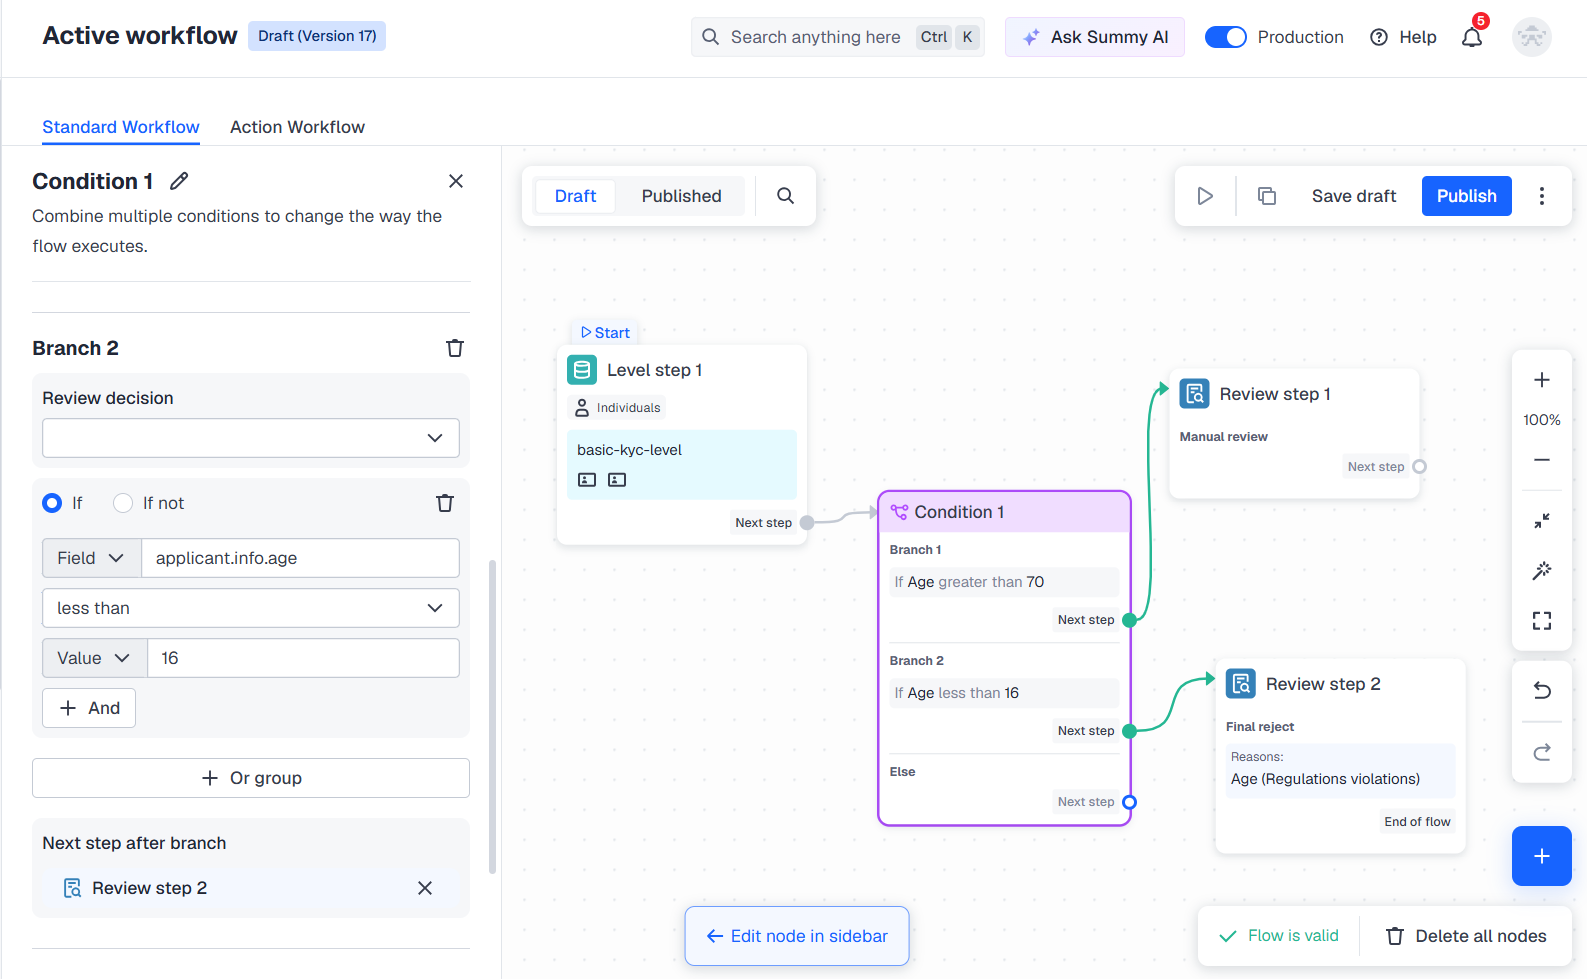Image resolution: width=1587 pixels, height=979 pixels.
Task: Delete the If condition row trash icon
Action: click(445, 503)
